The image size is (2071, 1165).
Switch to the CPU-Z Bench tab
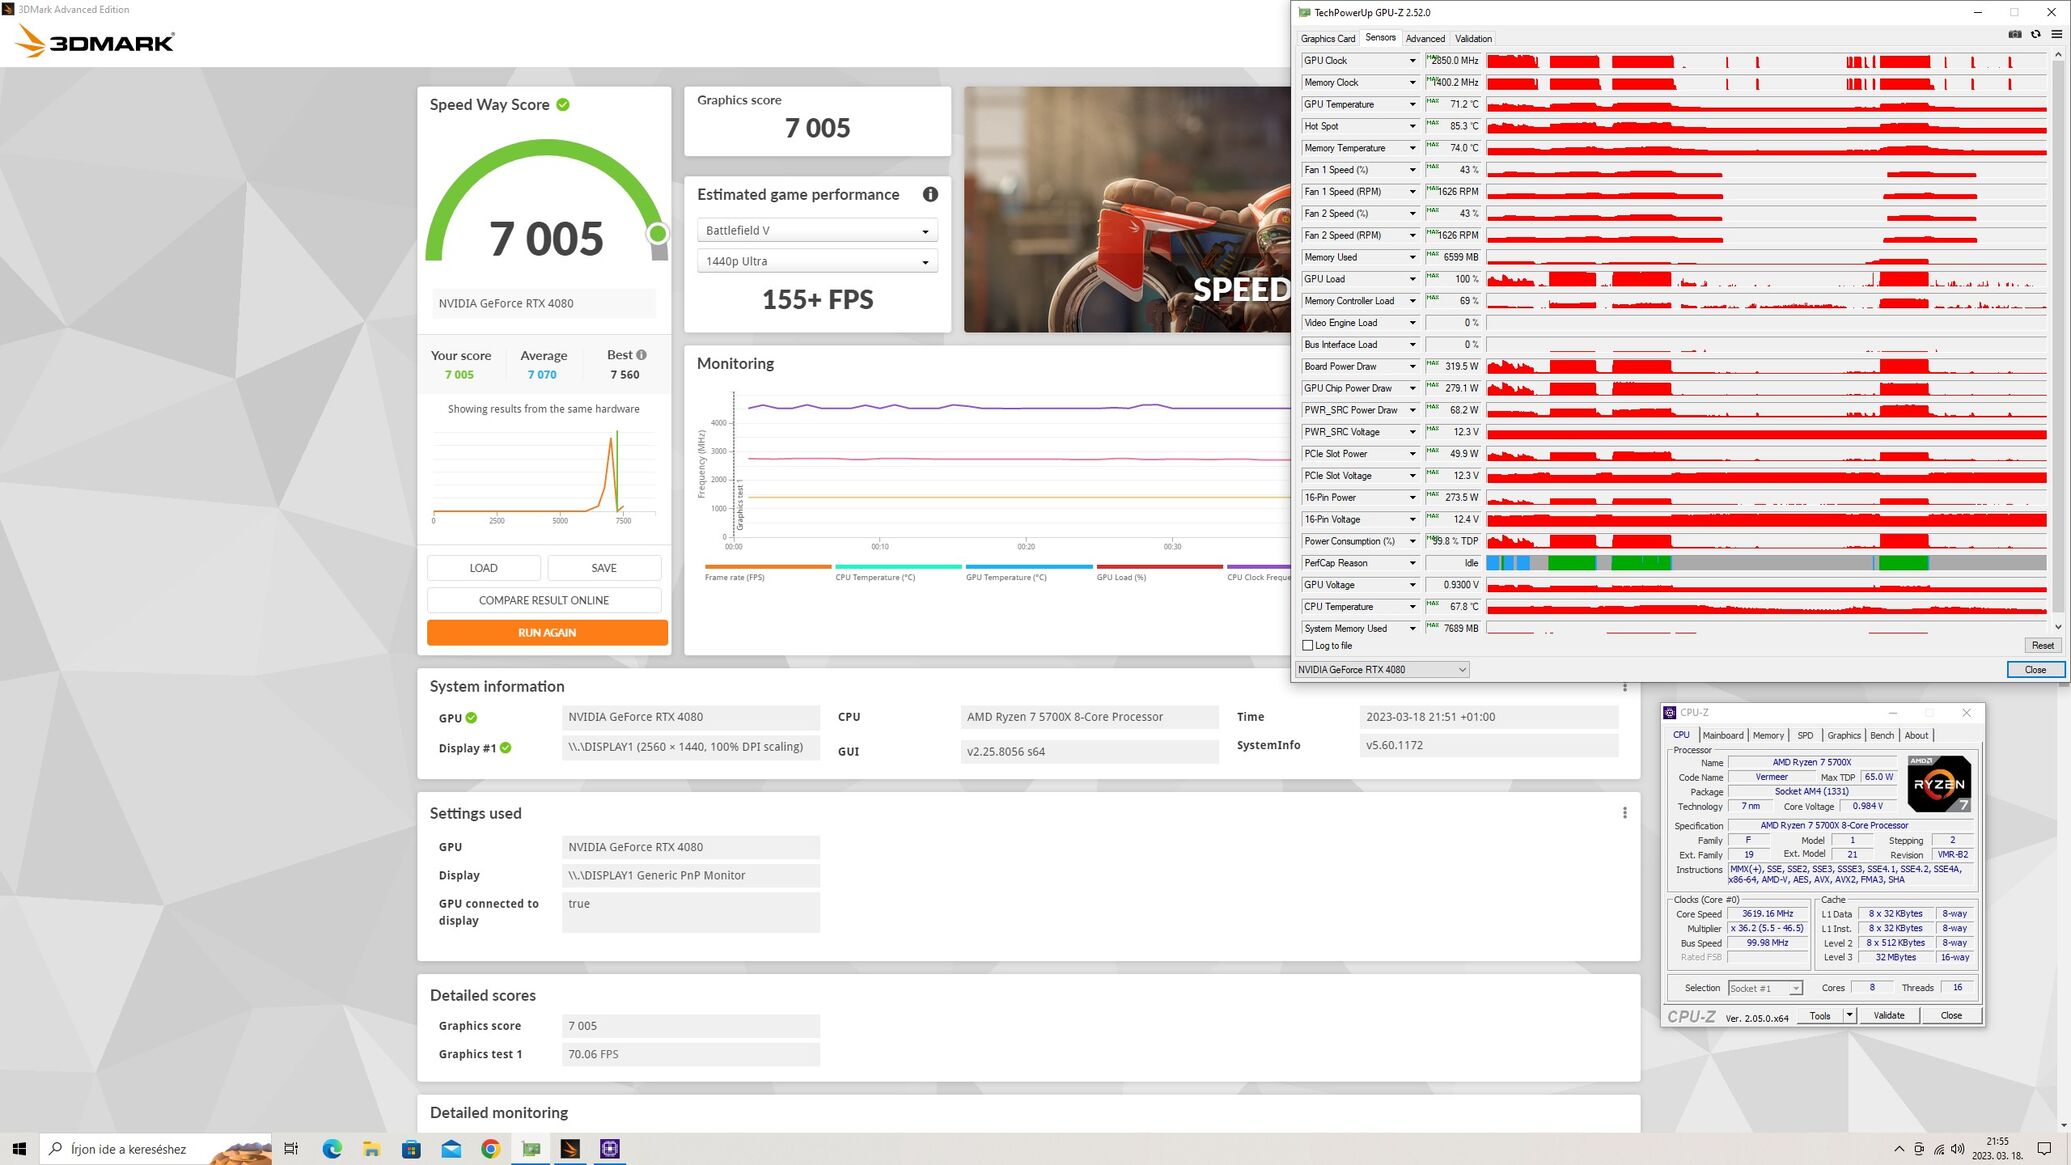[x=1881, y=735]
